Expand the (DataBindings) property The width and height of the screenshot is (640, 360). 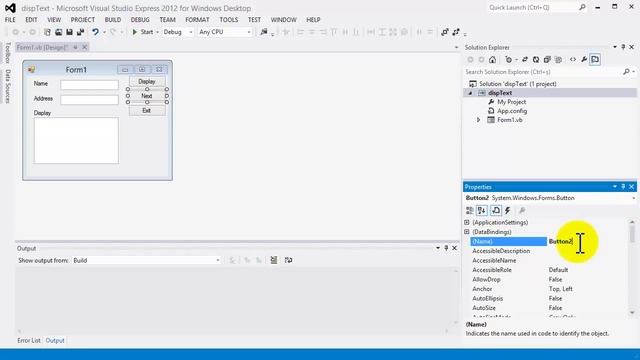(467, 232)
